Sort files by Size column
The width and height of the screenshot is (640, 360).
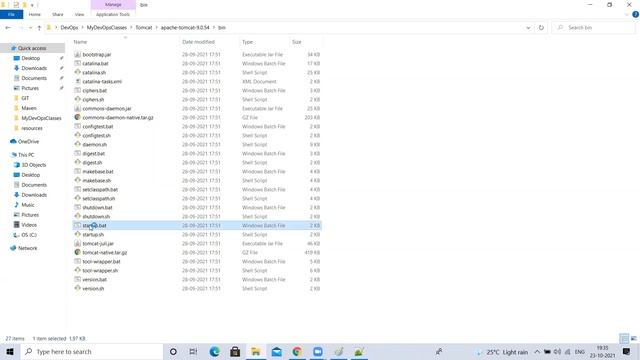point(297,42)
